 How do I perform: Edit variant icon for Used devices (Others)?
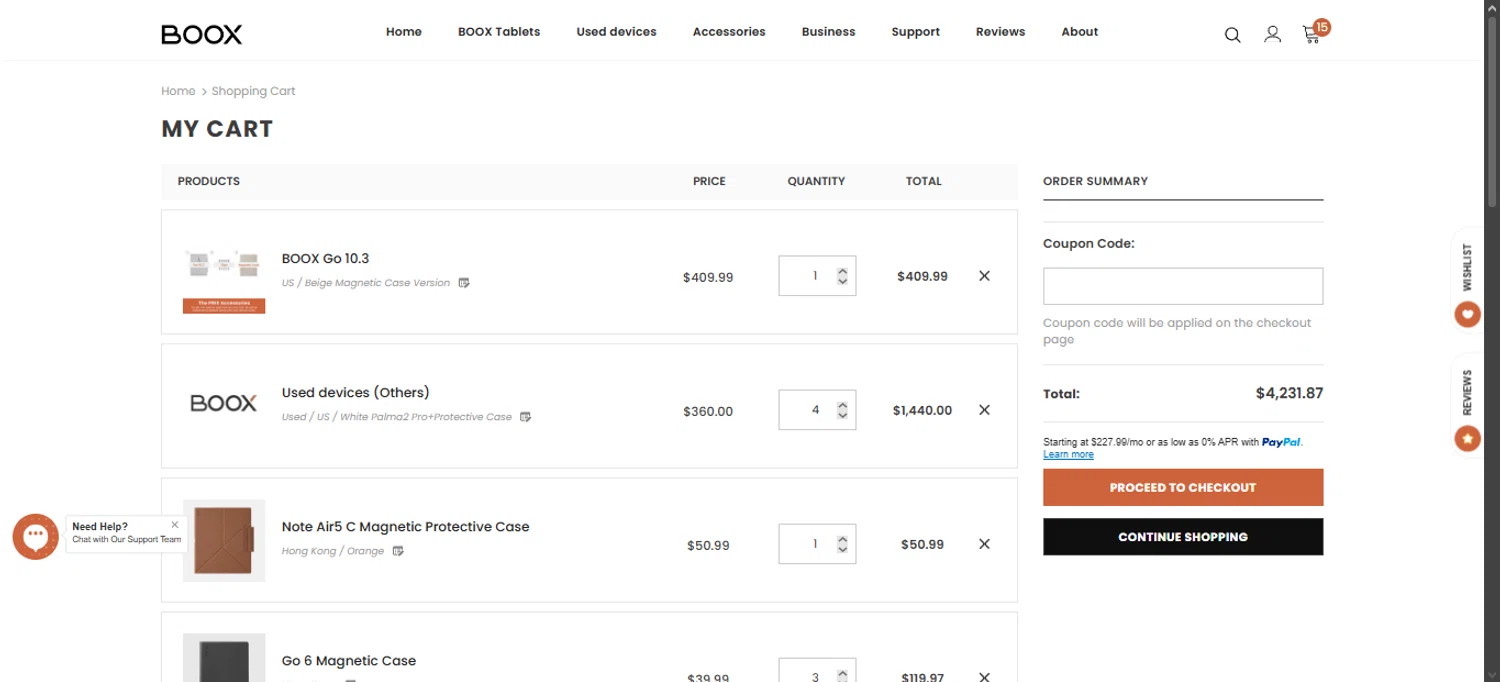[x=525, y=417]
